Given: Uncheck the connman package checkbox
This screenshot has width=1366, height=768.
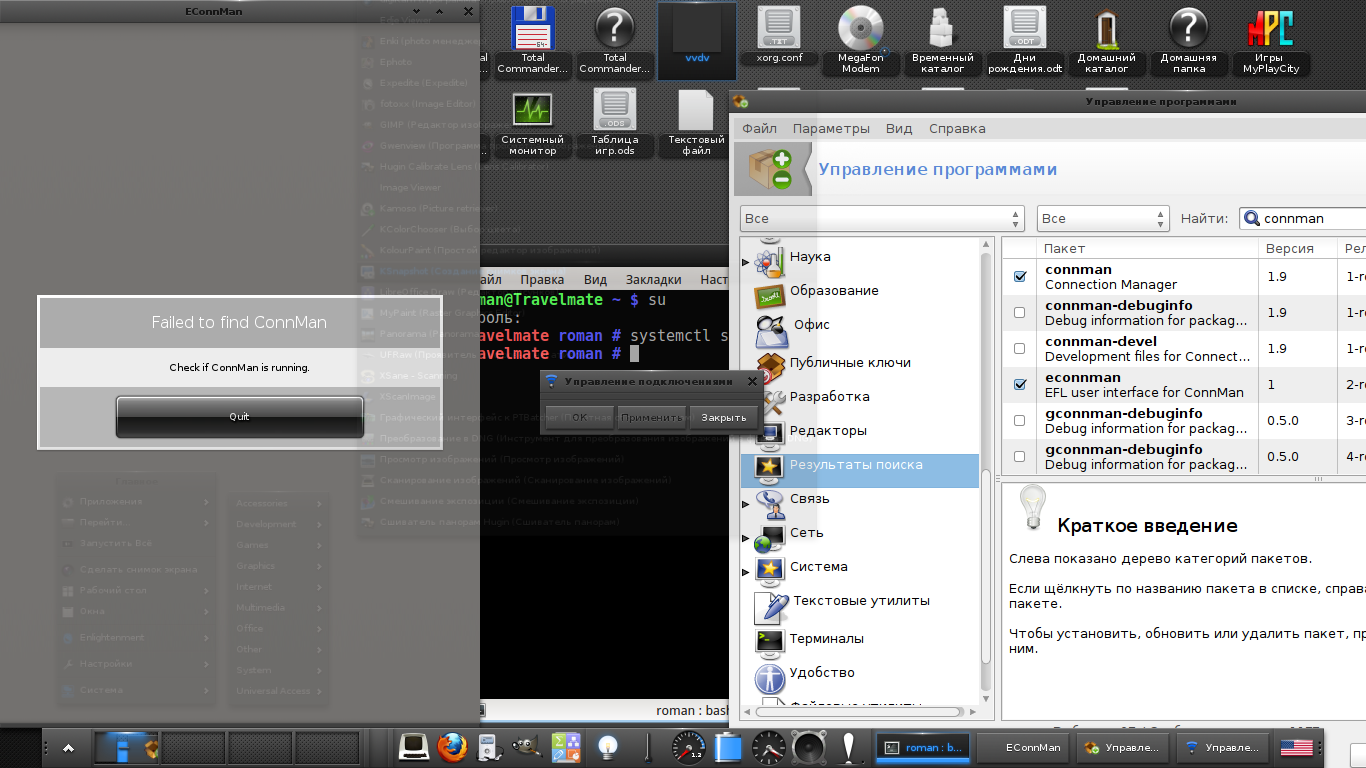Looking at the screenshot, I should point(1020,277).
